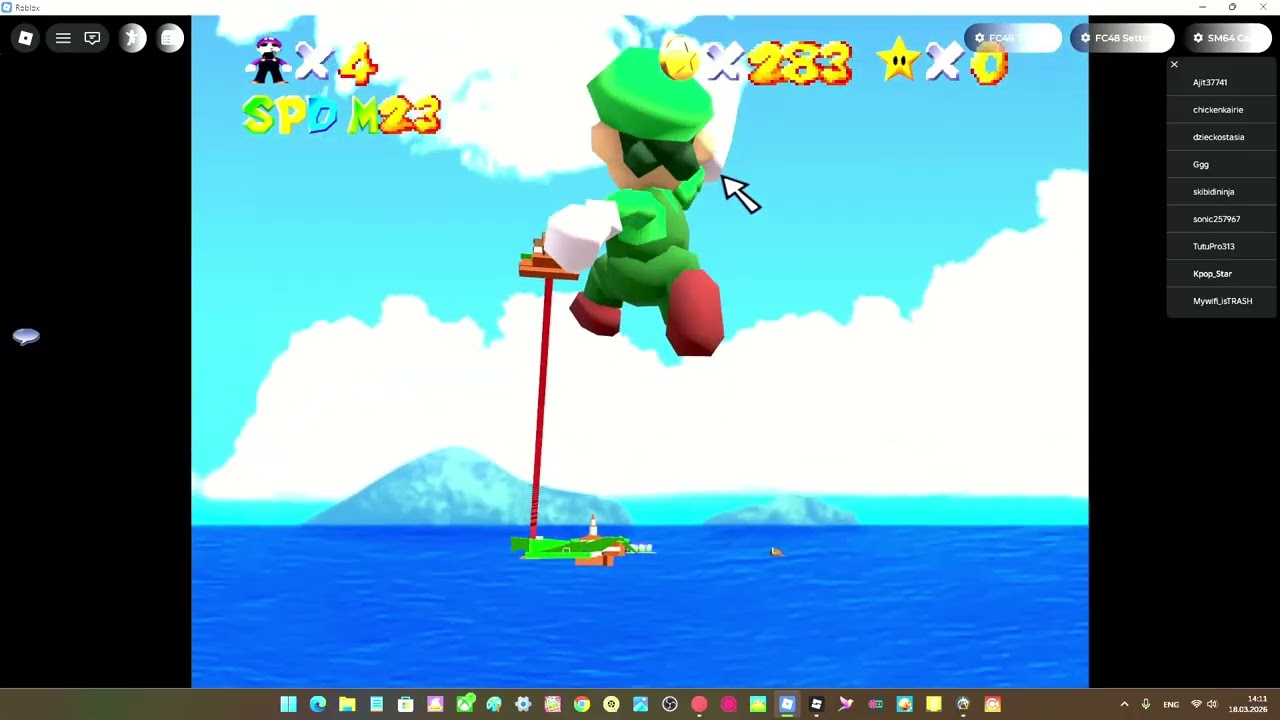1280x720 pixels.
Task: Click the gold coin counter icon
Action: (680, 59)
